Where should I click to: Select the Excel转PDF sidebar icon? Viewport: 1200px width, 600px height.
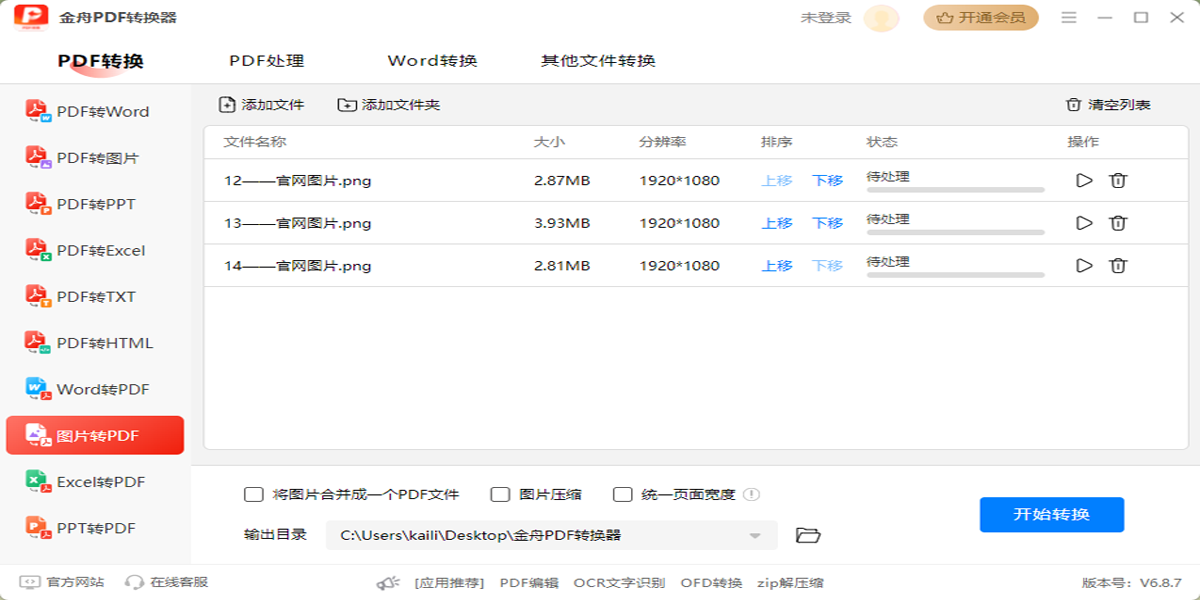[x=38, y=482]
